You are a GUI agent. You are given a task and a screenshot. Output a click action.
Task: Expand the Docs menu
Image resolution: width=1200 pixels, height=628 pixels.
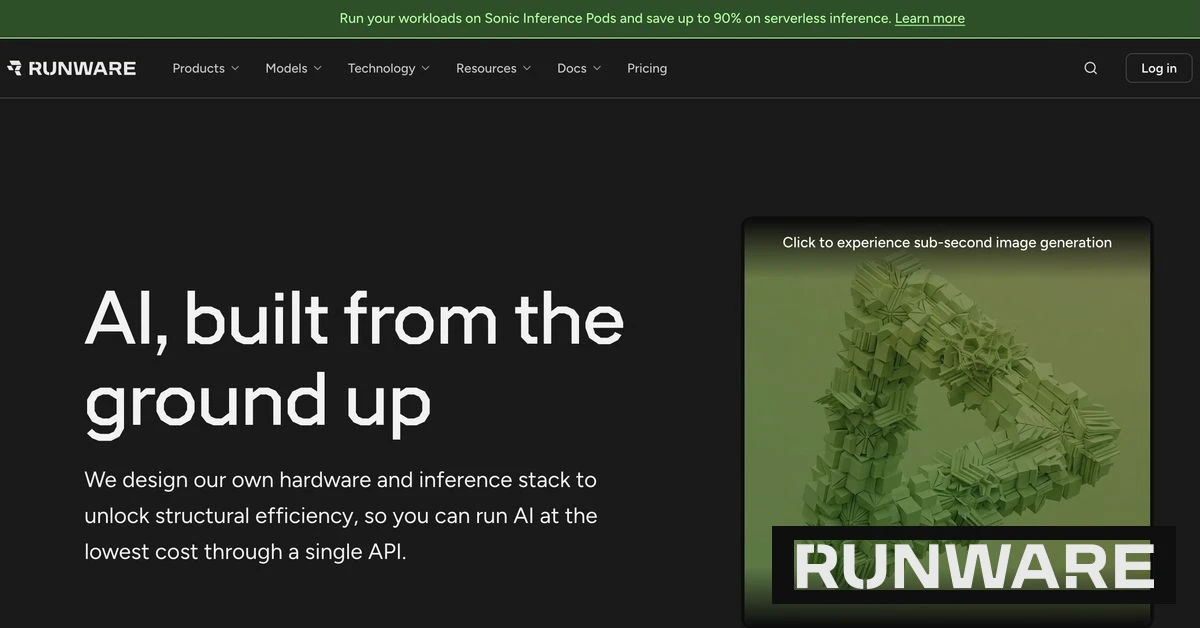click(580, 68)
